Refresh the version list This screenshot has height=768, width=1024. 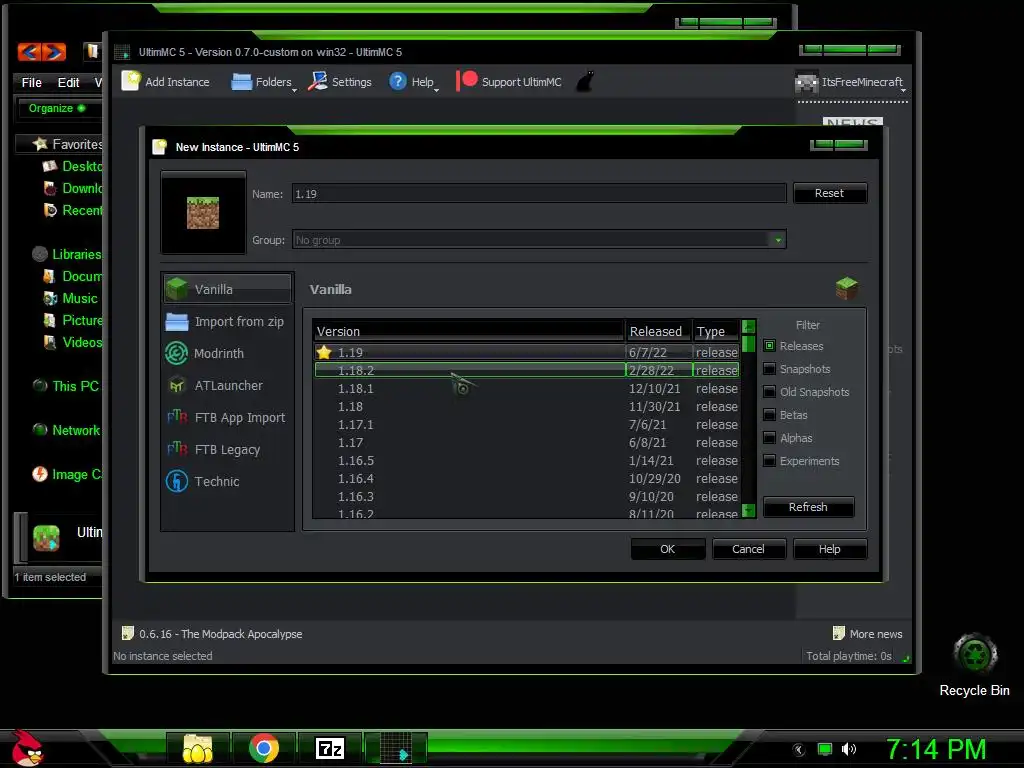(x=808, y=507)
